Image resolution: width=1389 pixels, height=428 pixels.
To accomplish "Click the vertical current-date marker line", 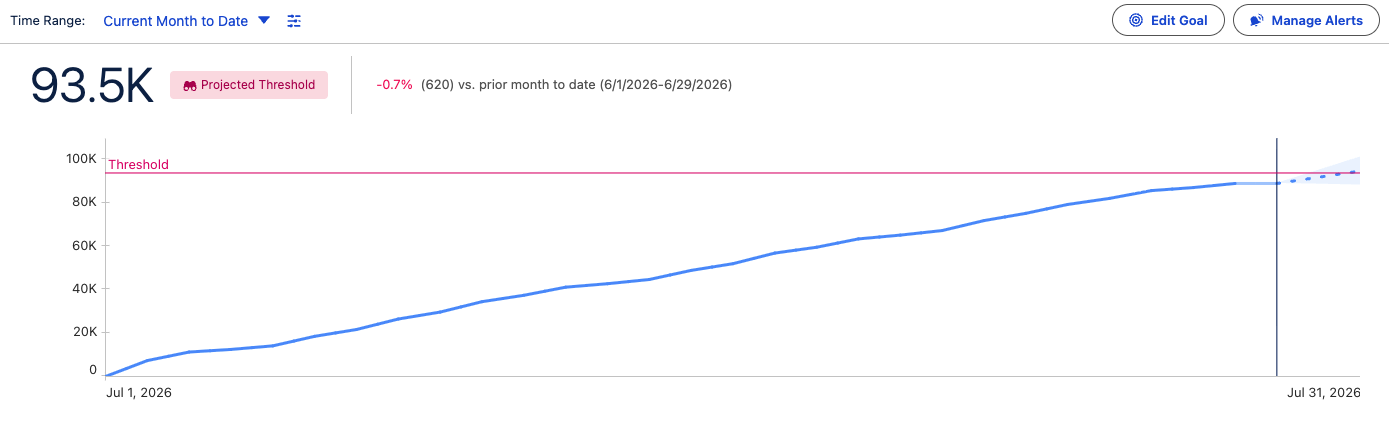I will [1277, 257].
